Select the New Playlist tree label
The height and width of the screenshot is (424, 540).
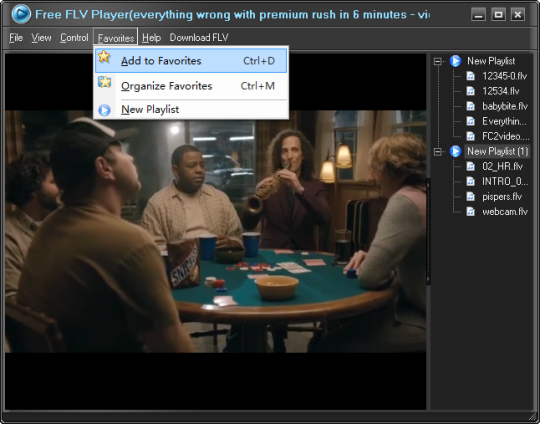click(x=491, y=61)
